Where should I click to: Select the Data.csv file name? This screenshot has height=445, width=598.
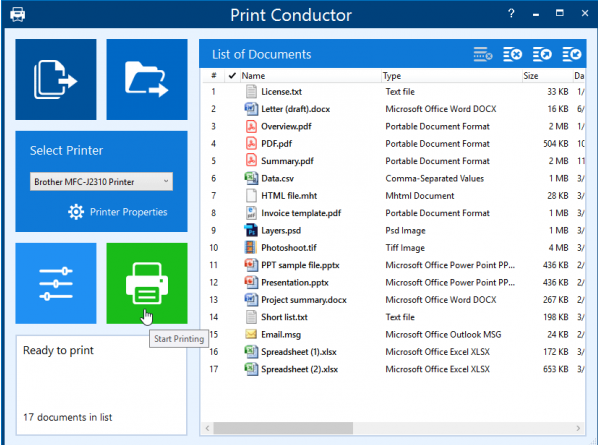coord(277,178)
